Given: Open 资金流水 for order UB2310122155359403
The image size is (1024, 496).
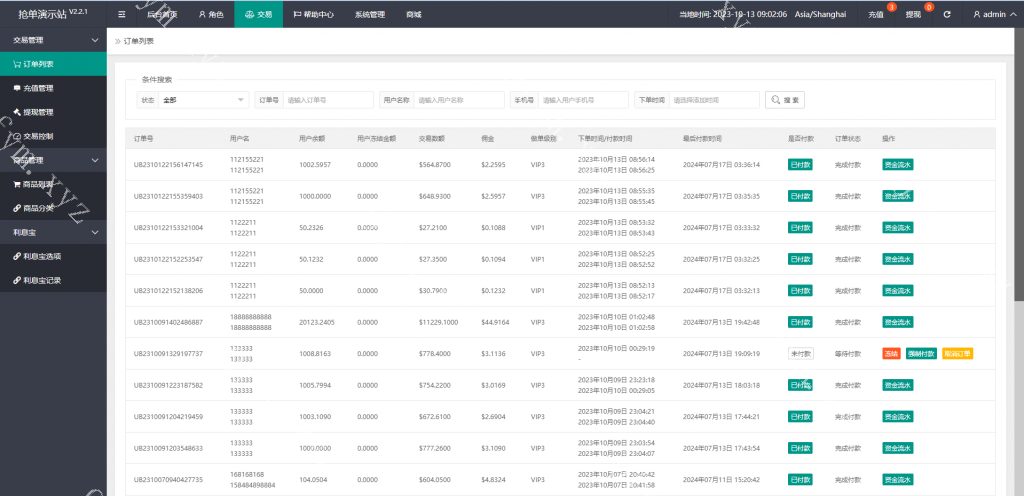Looking at the screenshot, I should point(898,196).
